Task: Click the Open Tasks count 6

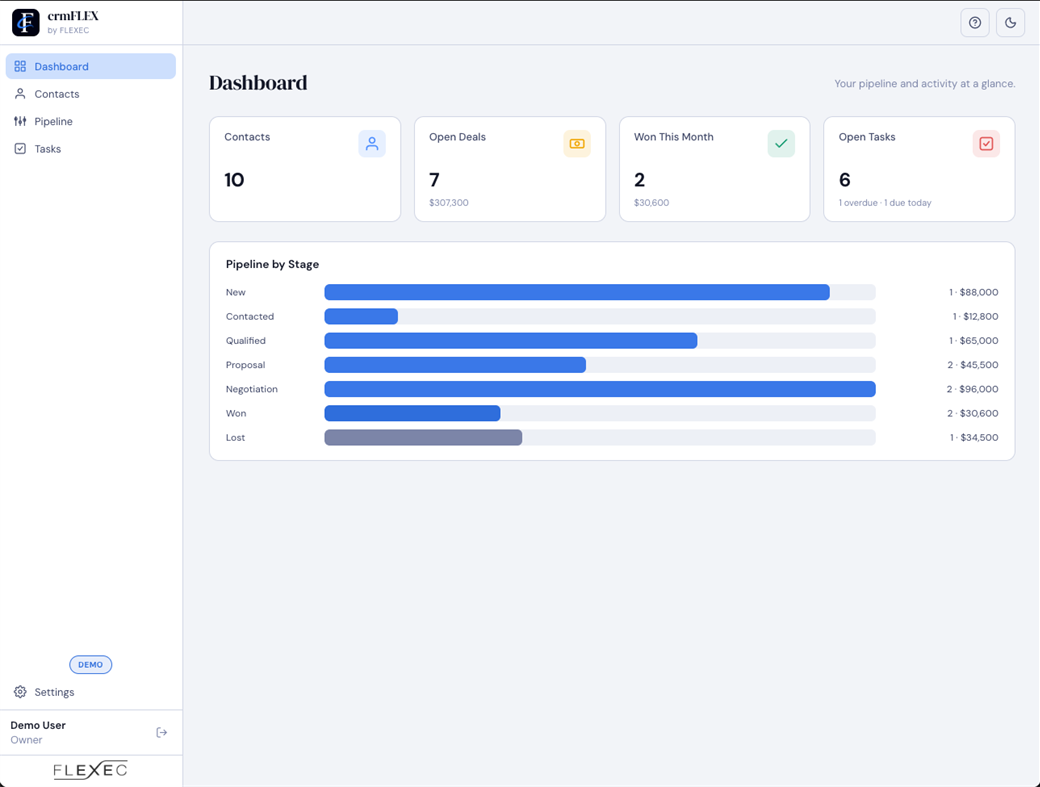Action: pos(844,180)
